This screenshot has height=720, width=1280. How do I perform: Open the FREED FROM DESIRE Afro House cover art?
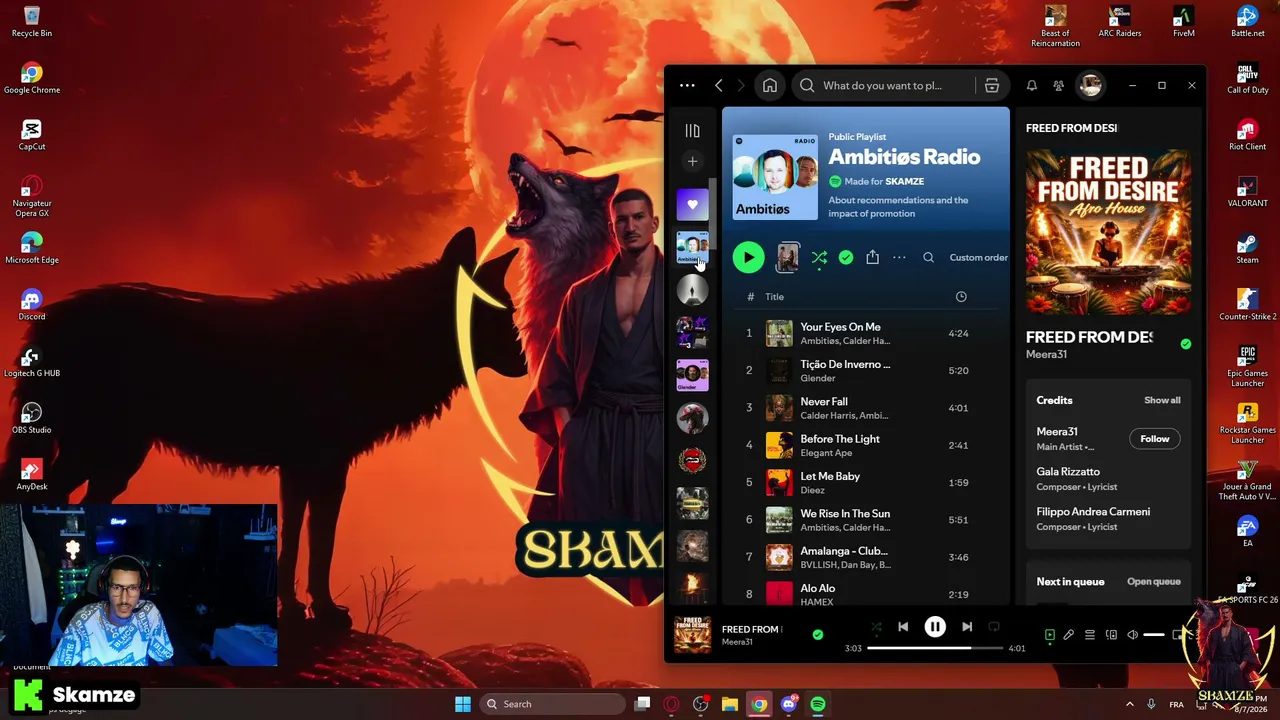[1108, 232]
